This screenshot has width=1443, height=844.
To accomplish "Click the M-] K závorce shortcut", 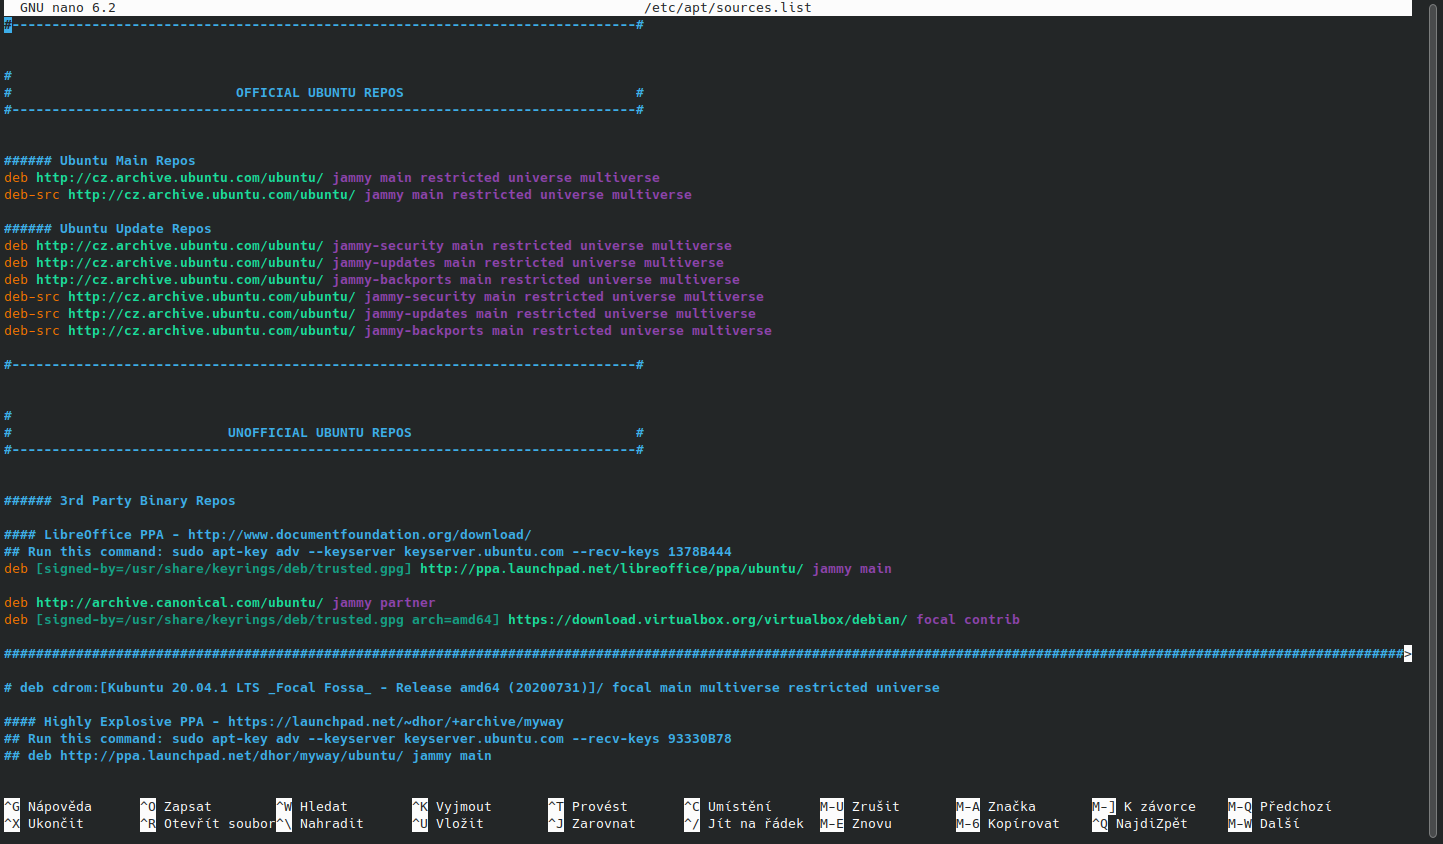I will point(1144,807).
